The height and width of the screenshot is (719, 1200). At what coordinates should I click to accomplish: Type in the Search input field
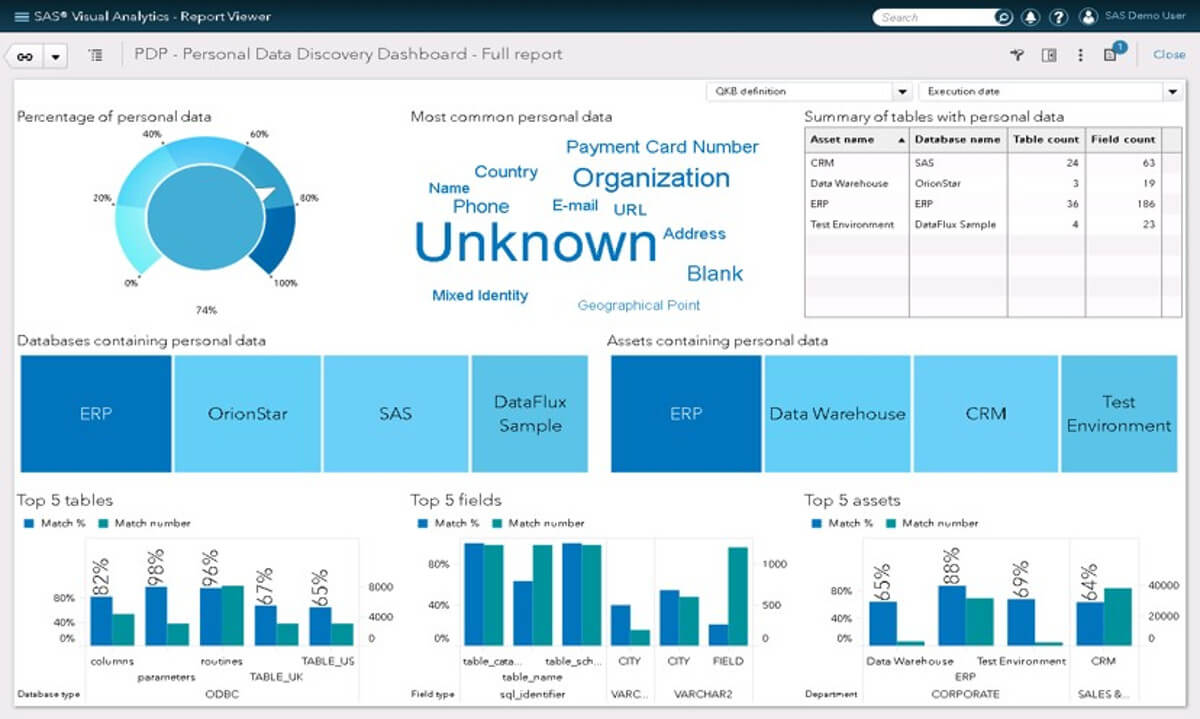pyautogui.click(x=935, y=17)
